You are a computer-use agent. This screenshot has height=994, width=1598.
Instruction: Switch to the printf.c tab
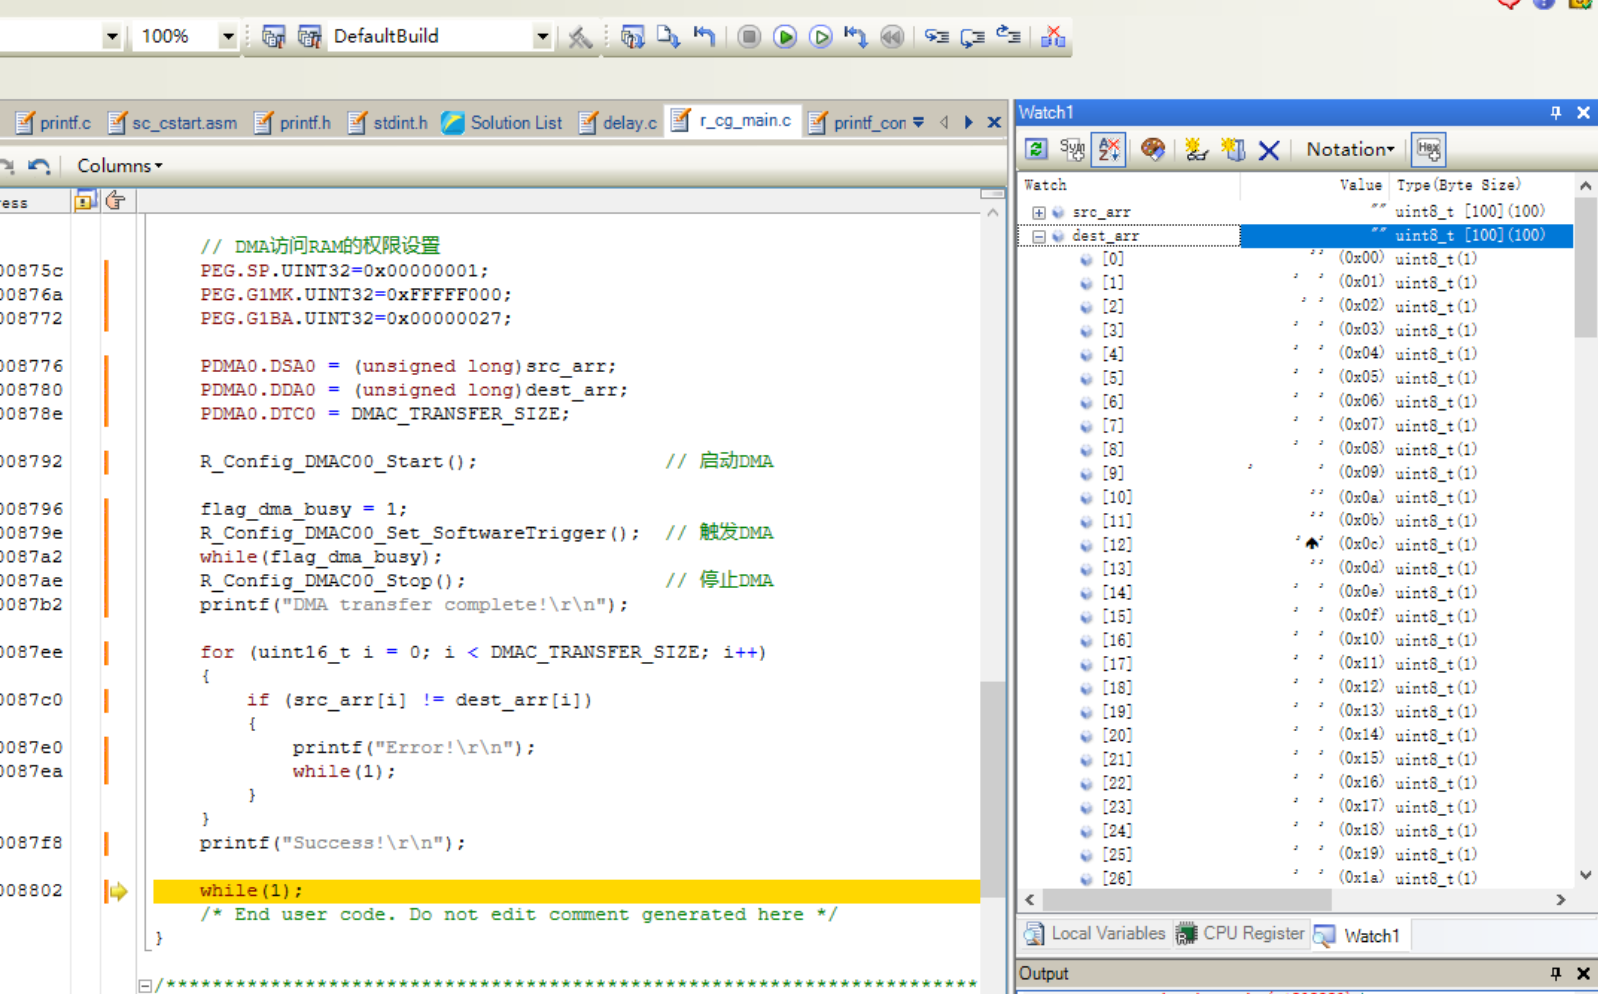55,123
